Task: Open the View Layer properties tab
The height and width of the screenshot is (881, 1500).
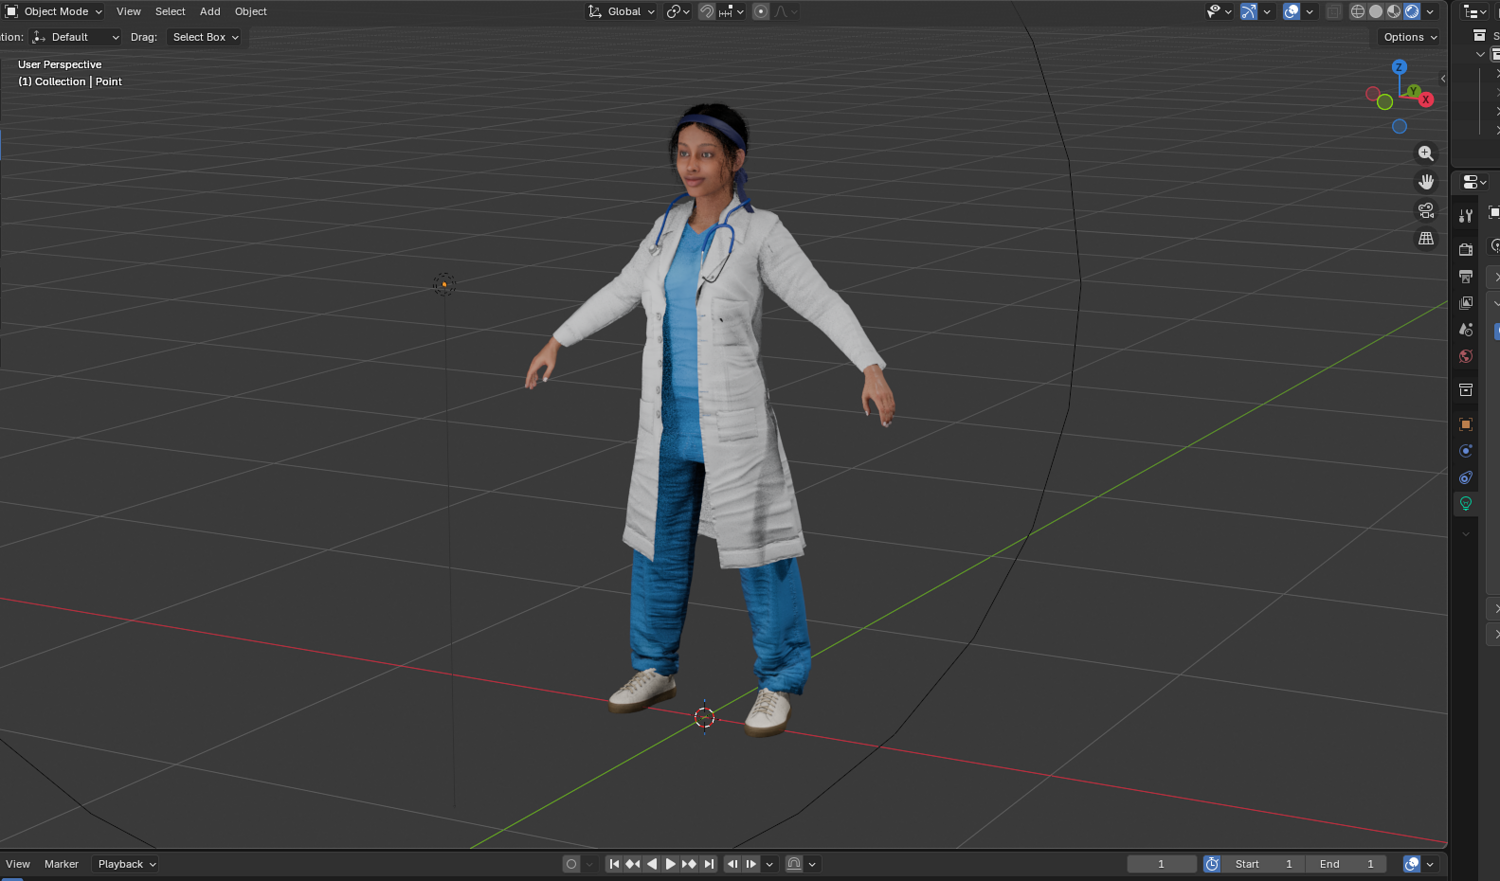Action: [x=1466, y=303]
